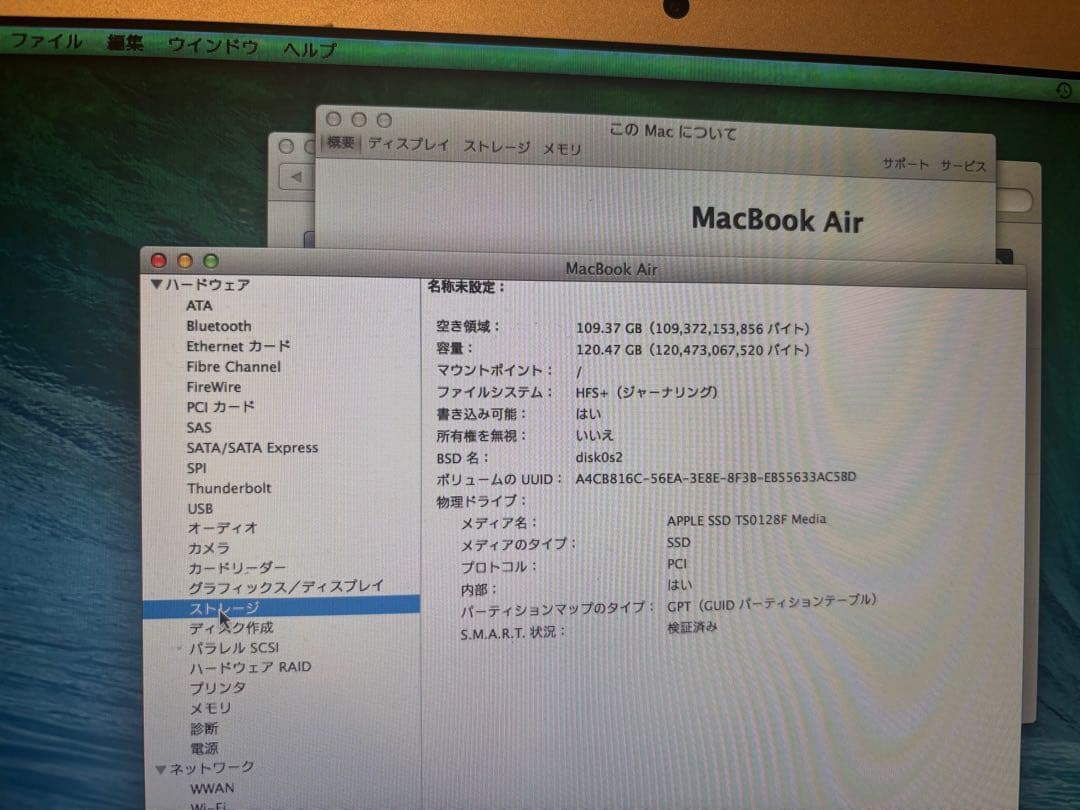Select オーディオ item

point(222,528)
